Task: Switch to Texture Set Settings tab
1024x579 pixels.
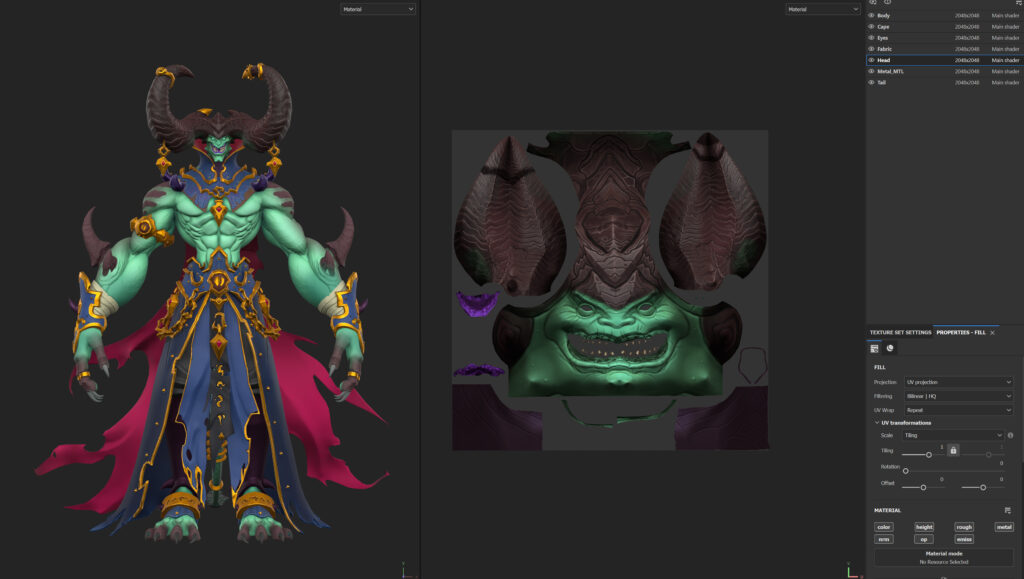Action: tap(900, 332)
